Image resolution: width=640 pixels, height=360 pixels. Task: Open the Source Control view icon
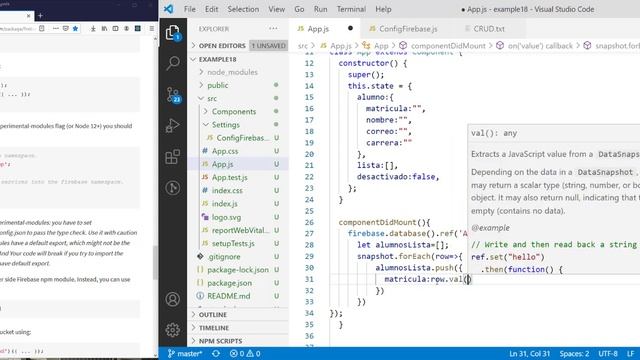coord(173,94)
